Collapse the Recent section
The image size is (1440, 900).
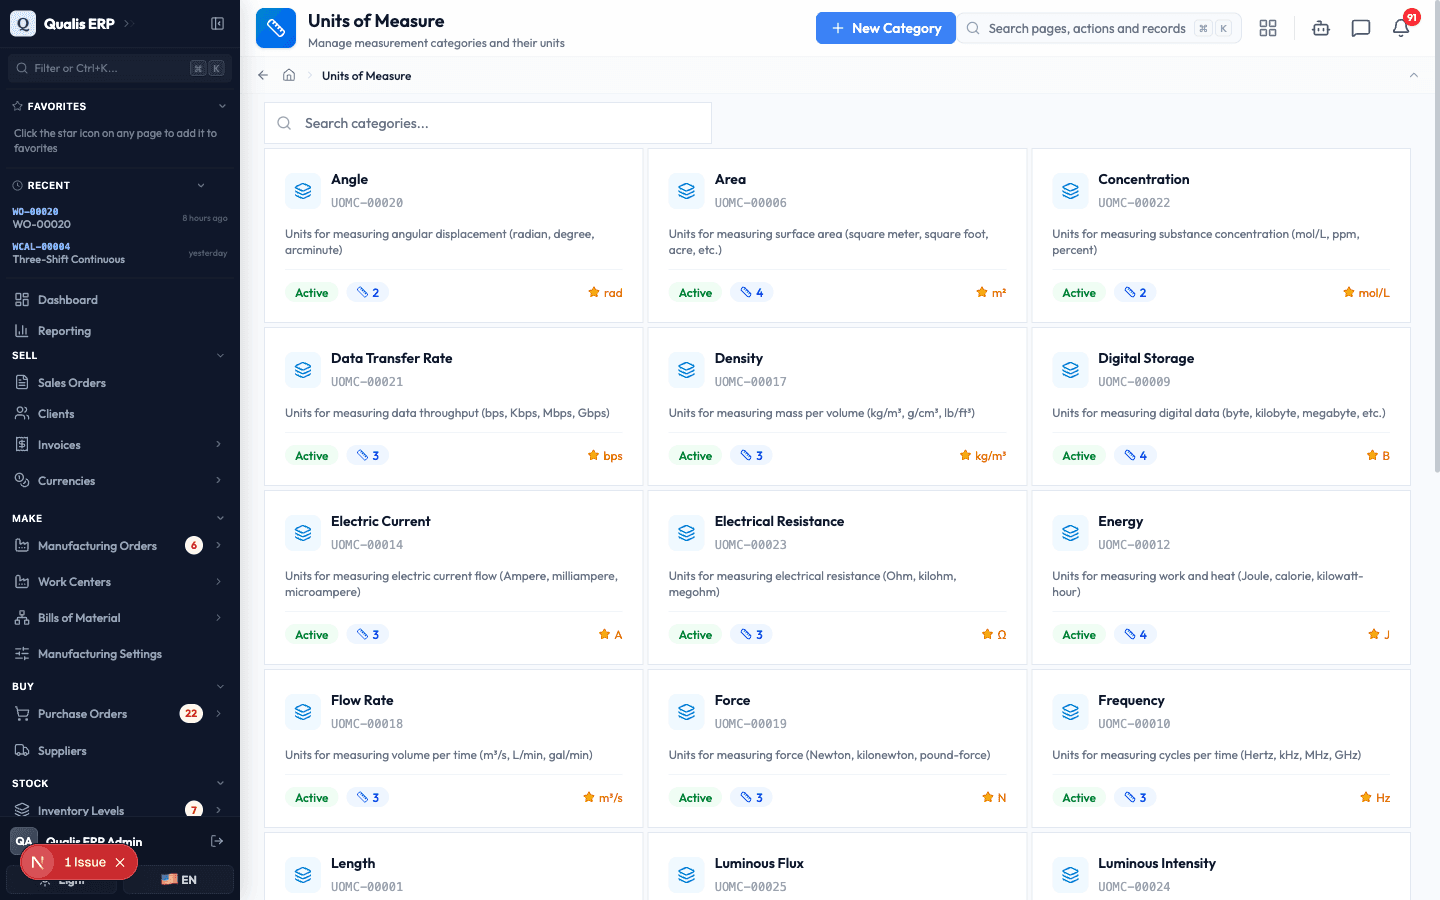point(201,185)
